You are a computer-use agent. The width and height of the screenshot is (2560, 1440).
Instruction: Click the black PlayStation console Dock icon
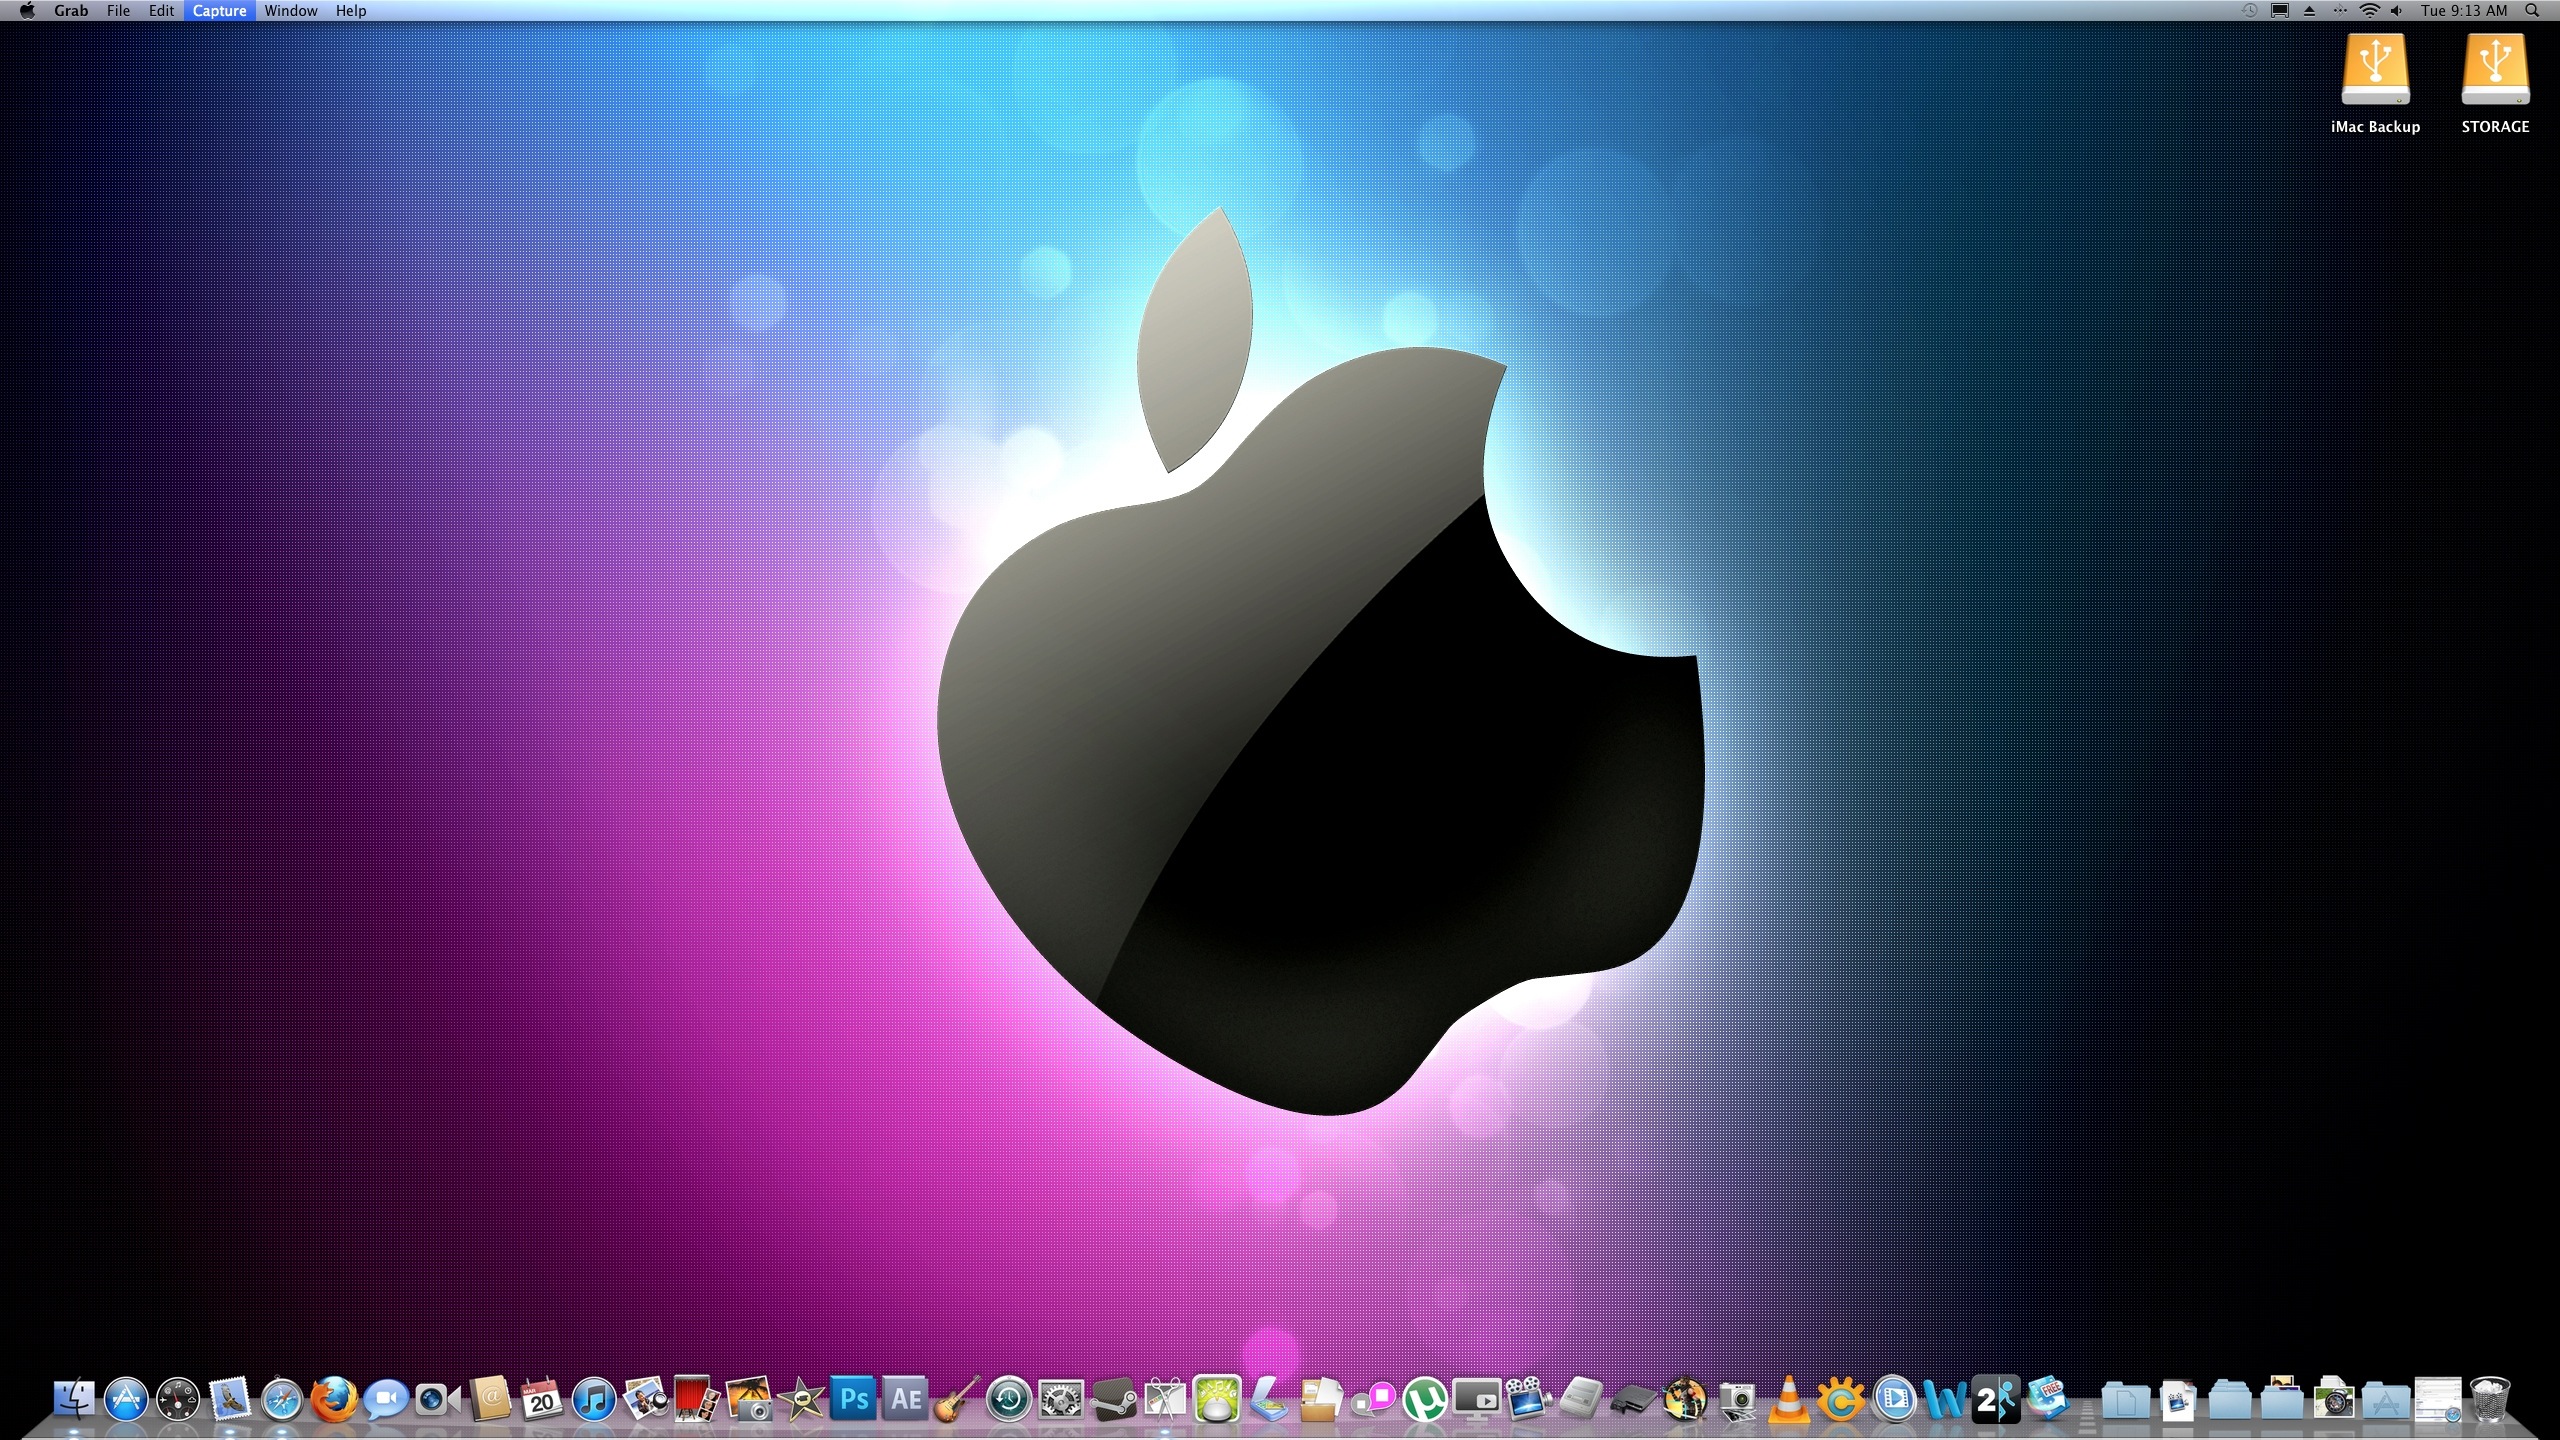(1633, 1399)
